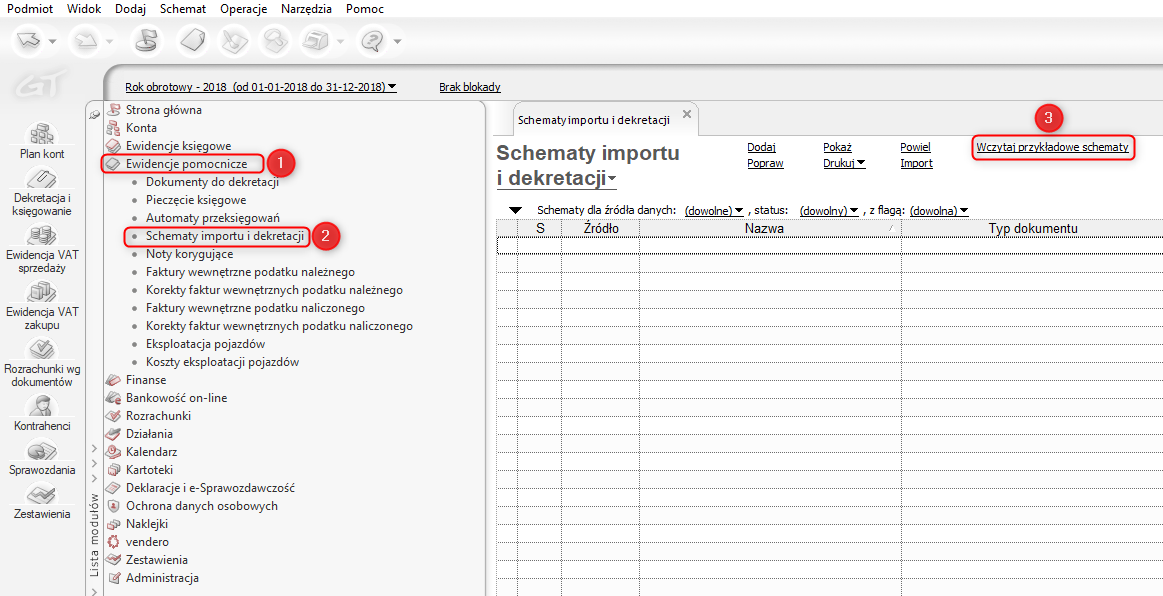The image size is (1163, 596).
Task: Click the Brak blokady link
Action: [470, 87]
